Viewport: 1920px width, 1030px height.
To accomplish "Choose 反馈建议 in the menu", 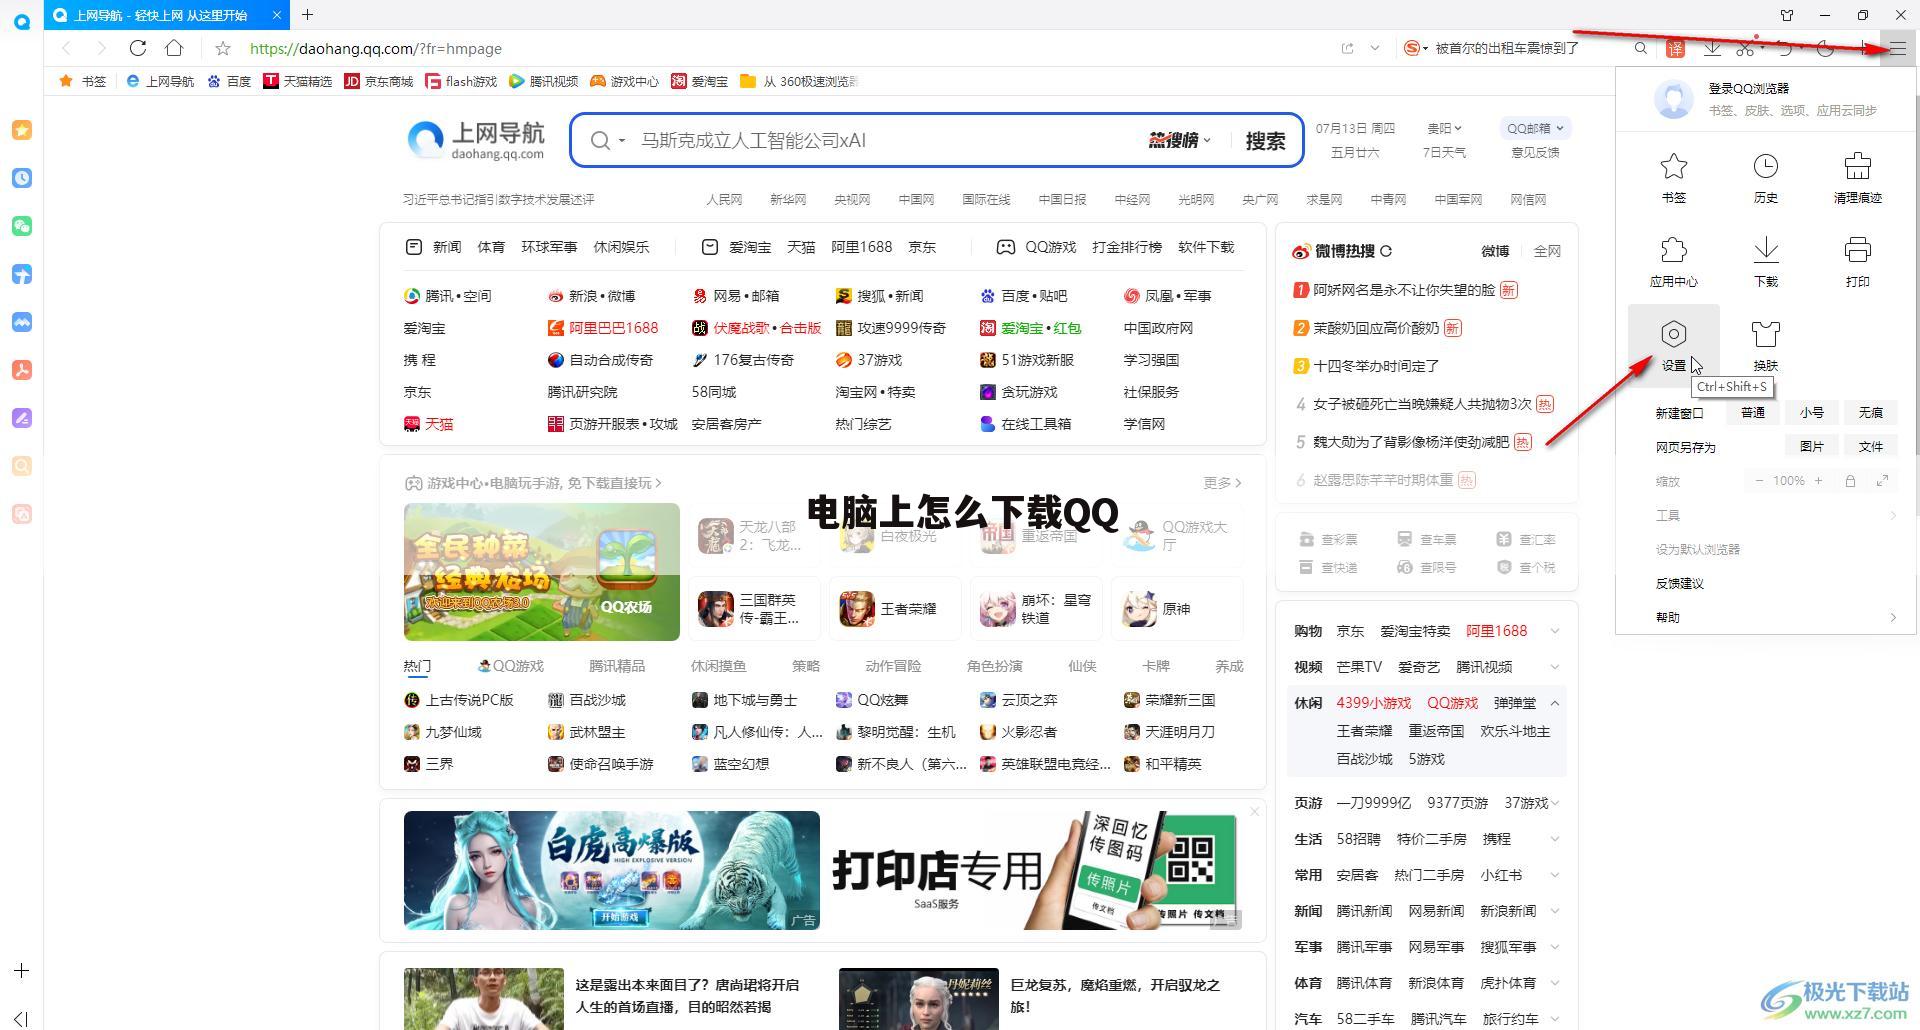I will (x=1680, y=583).
